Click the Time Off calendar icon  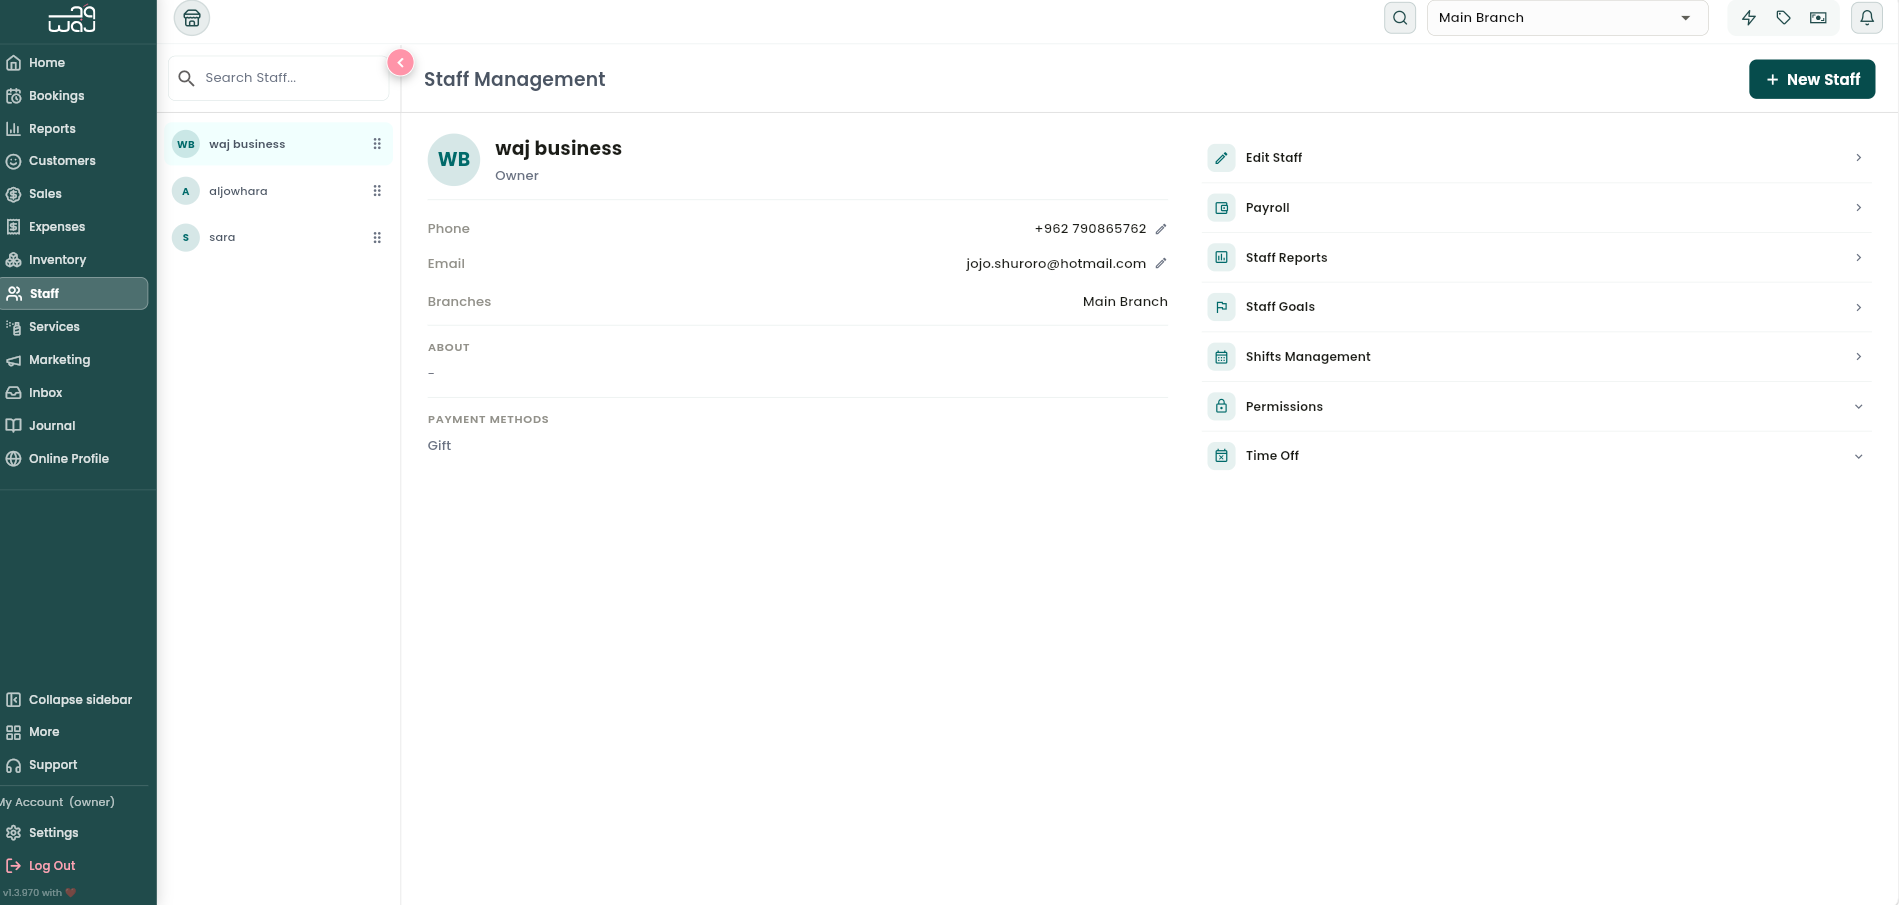1221,456
